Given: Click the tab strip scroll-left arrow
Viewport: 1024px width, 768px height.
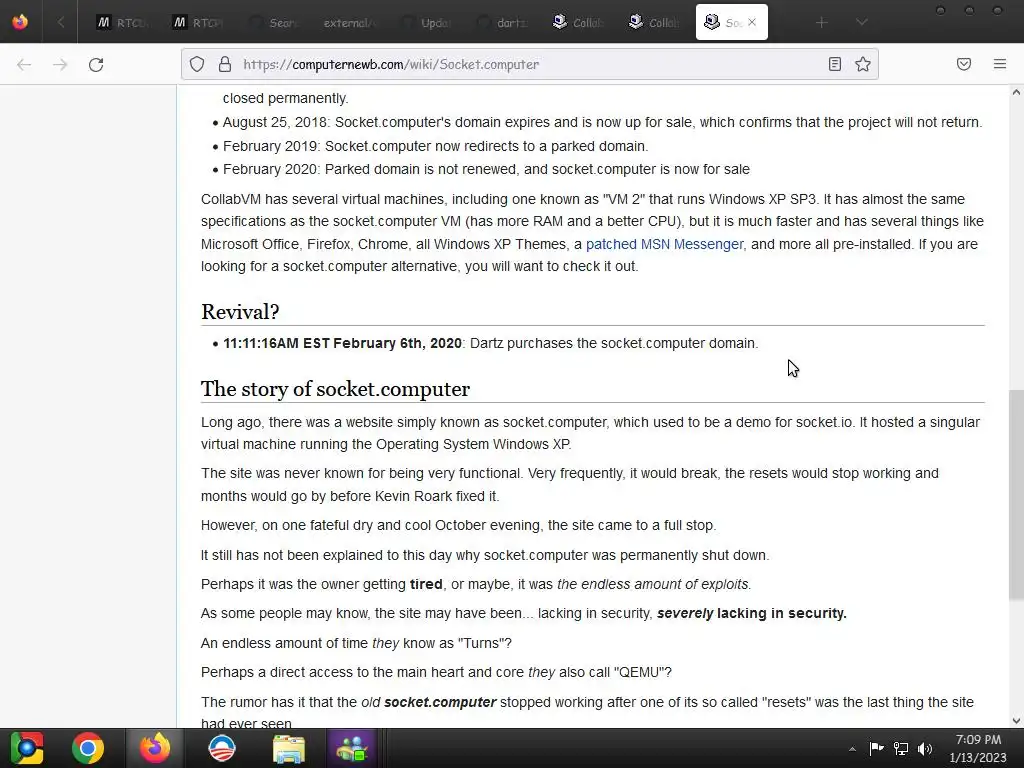Looking at the screenshot, I should point(61,22).
